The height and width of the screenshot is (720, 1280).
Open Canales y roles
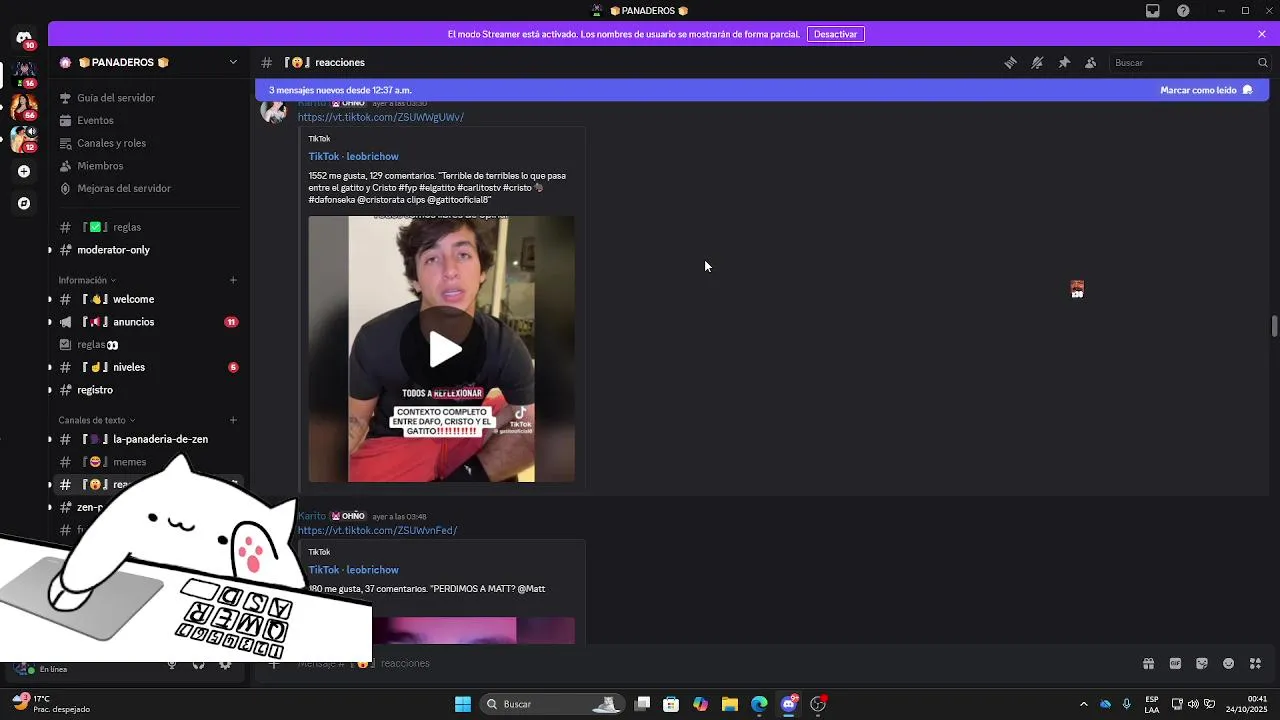(x=111, y=143)
